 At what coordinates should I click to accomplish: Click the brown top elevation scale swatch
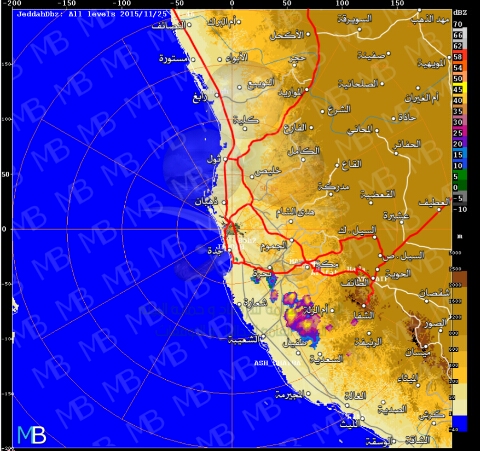[459, 279]
